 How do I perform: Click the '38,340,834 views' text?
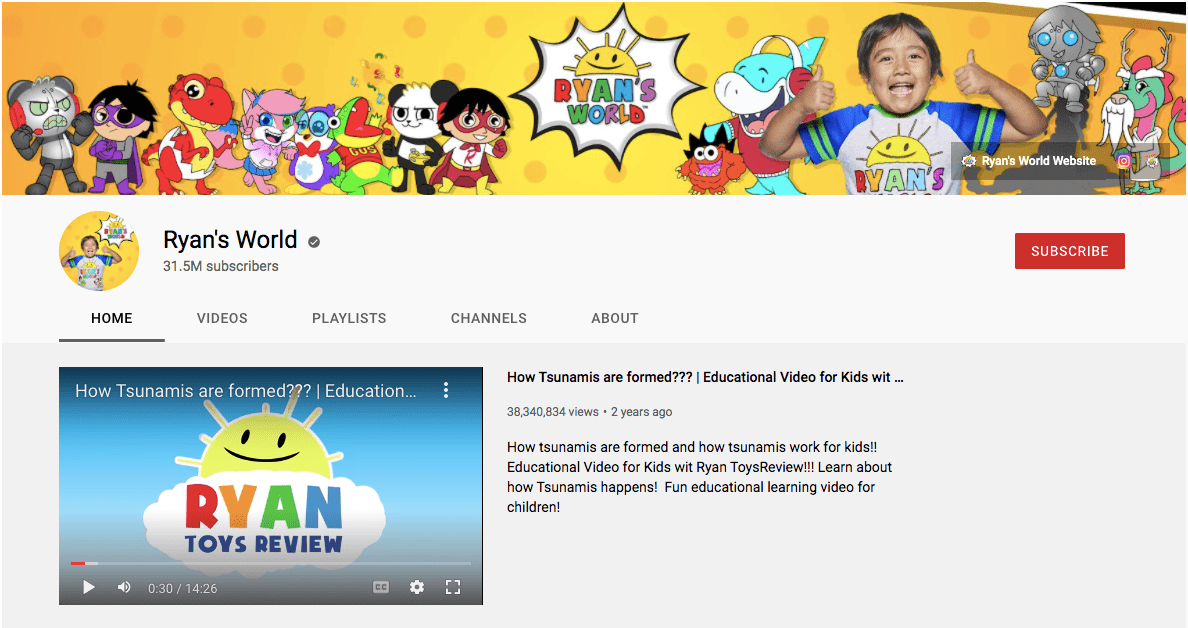tap(552, 412)
